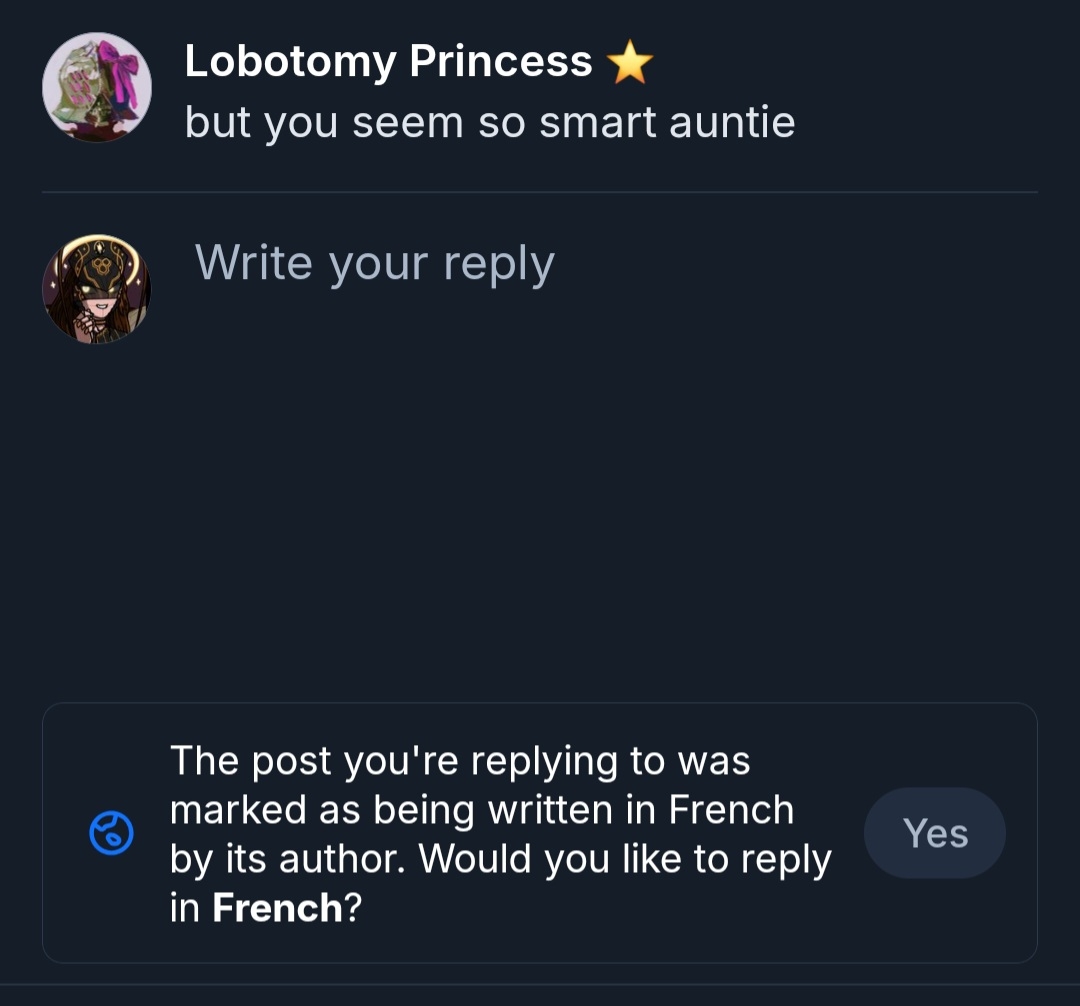Click the word 'Lobotomy' in the author name
The width and height of the screenshot is (1080, 1006).
tap(289, 62)
